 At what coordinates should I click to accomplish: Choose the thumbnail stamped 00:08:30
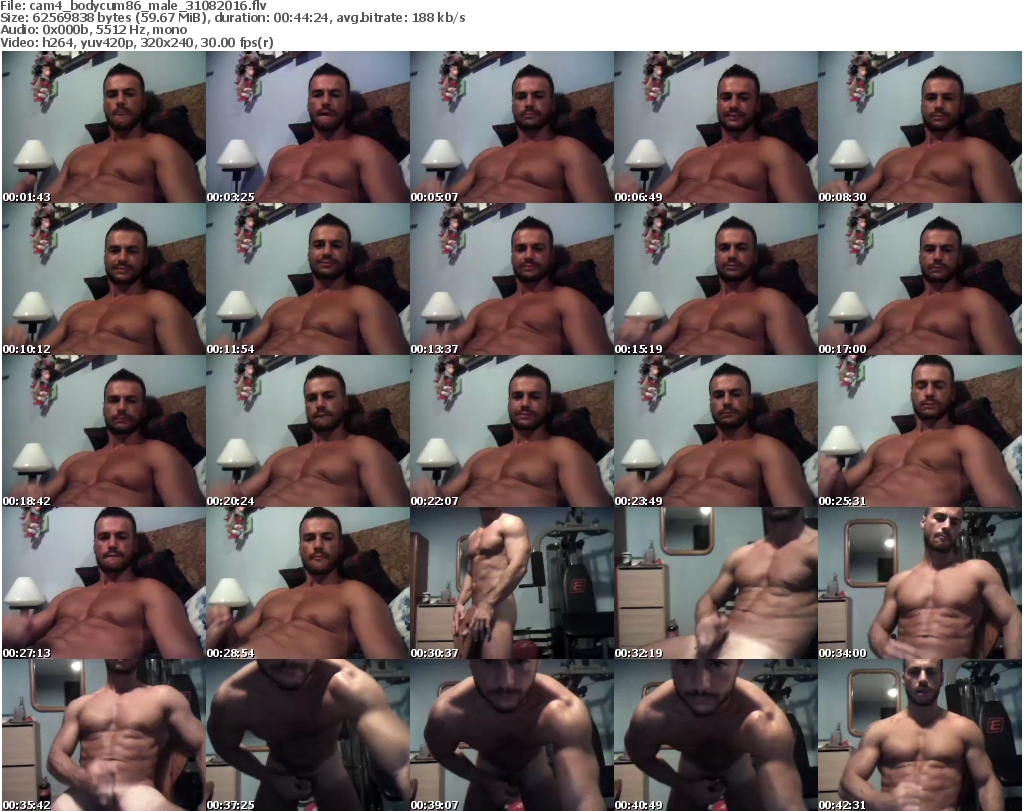[920, 127]
